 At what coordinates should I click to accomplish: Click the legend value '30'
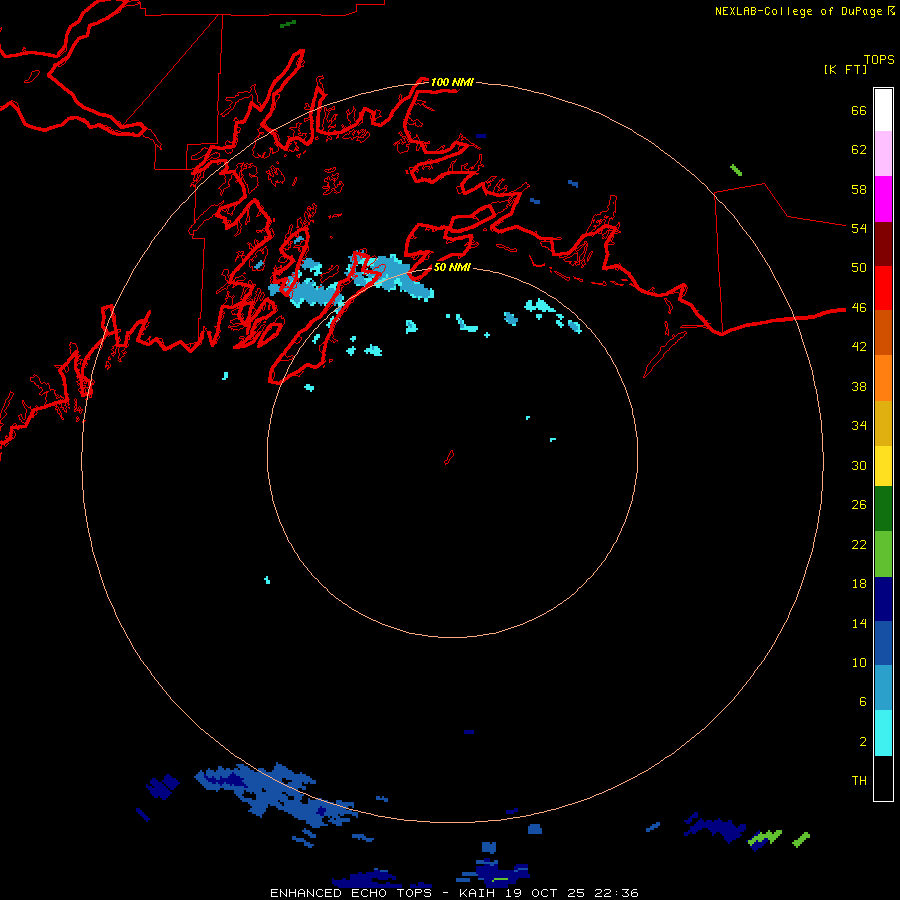tap(859, 465)
